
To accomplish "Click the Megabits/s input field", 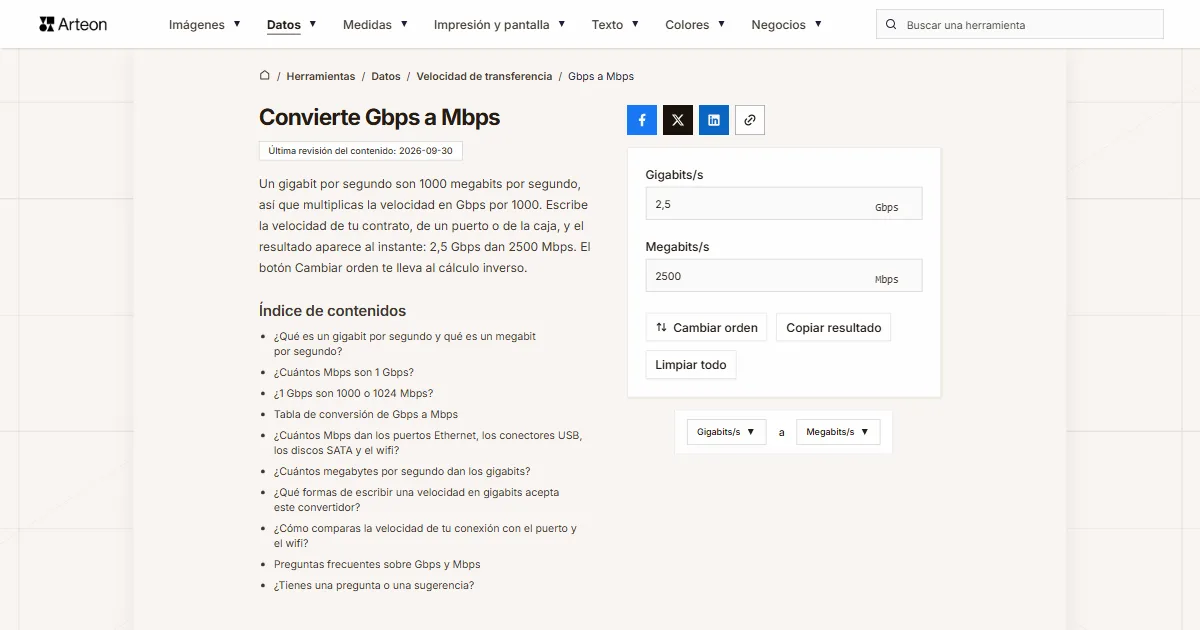I will click(x=784, y=276).
